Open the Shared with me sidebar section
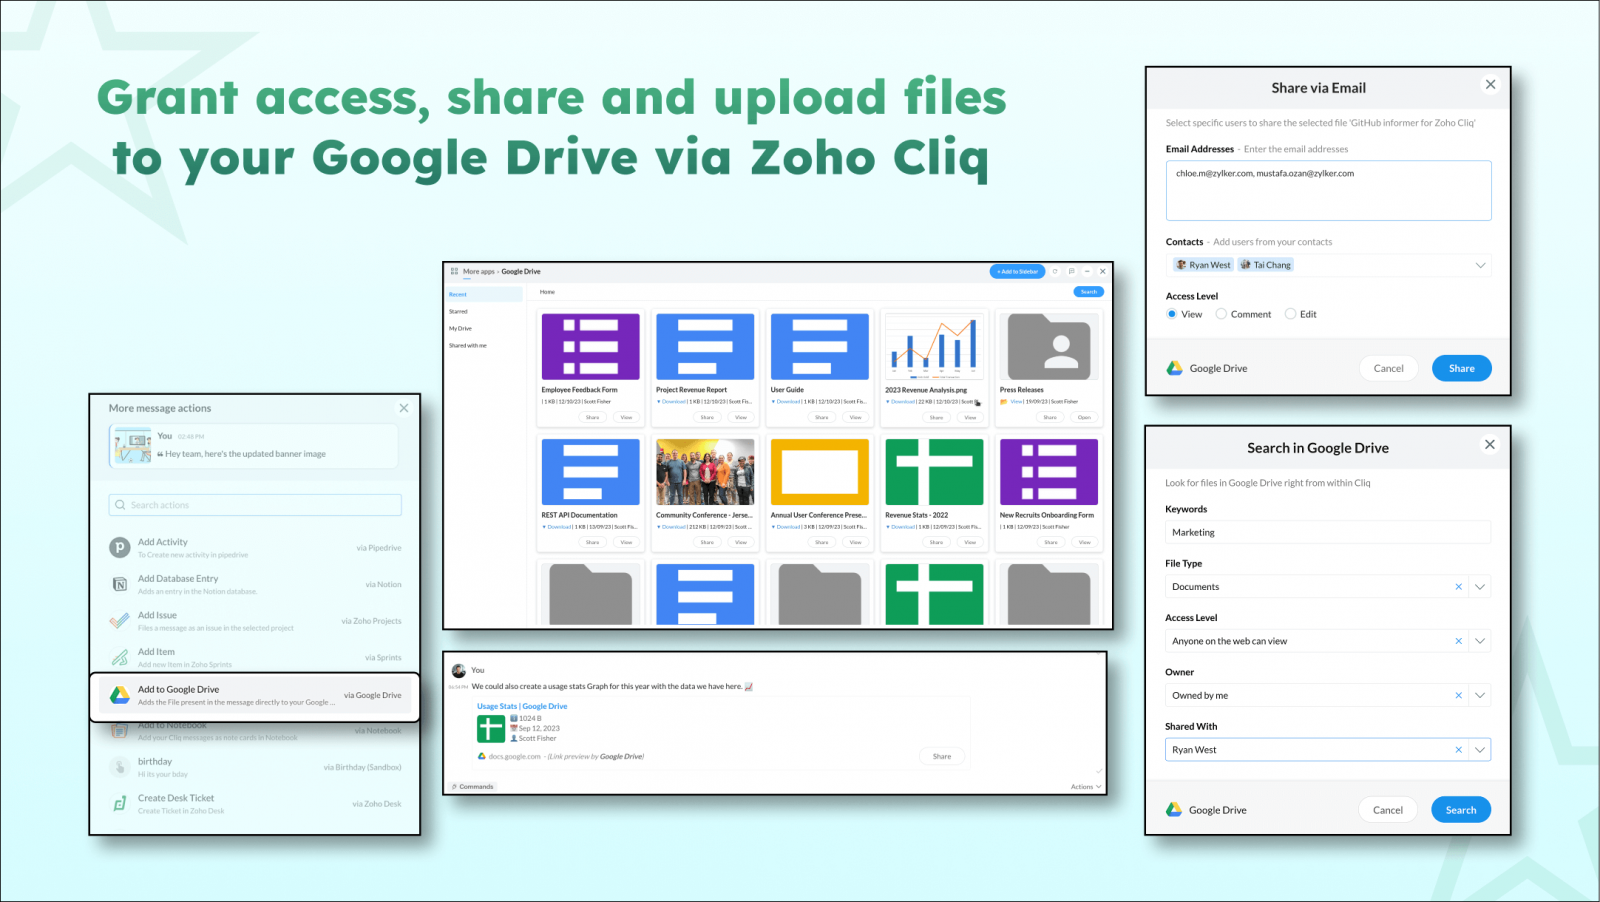1600x902 pixels. tap(468, 345)
